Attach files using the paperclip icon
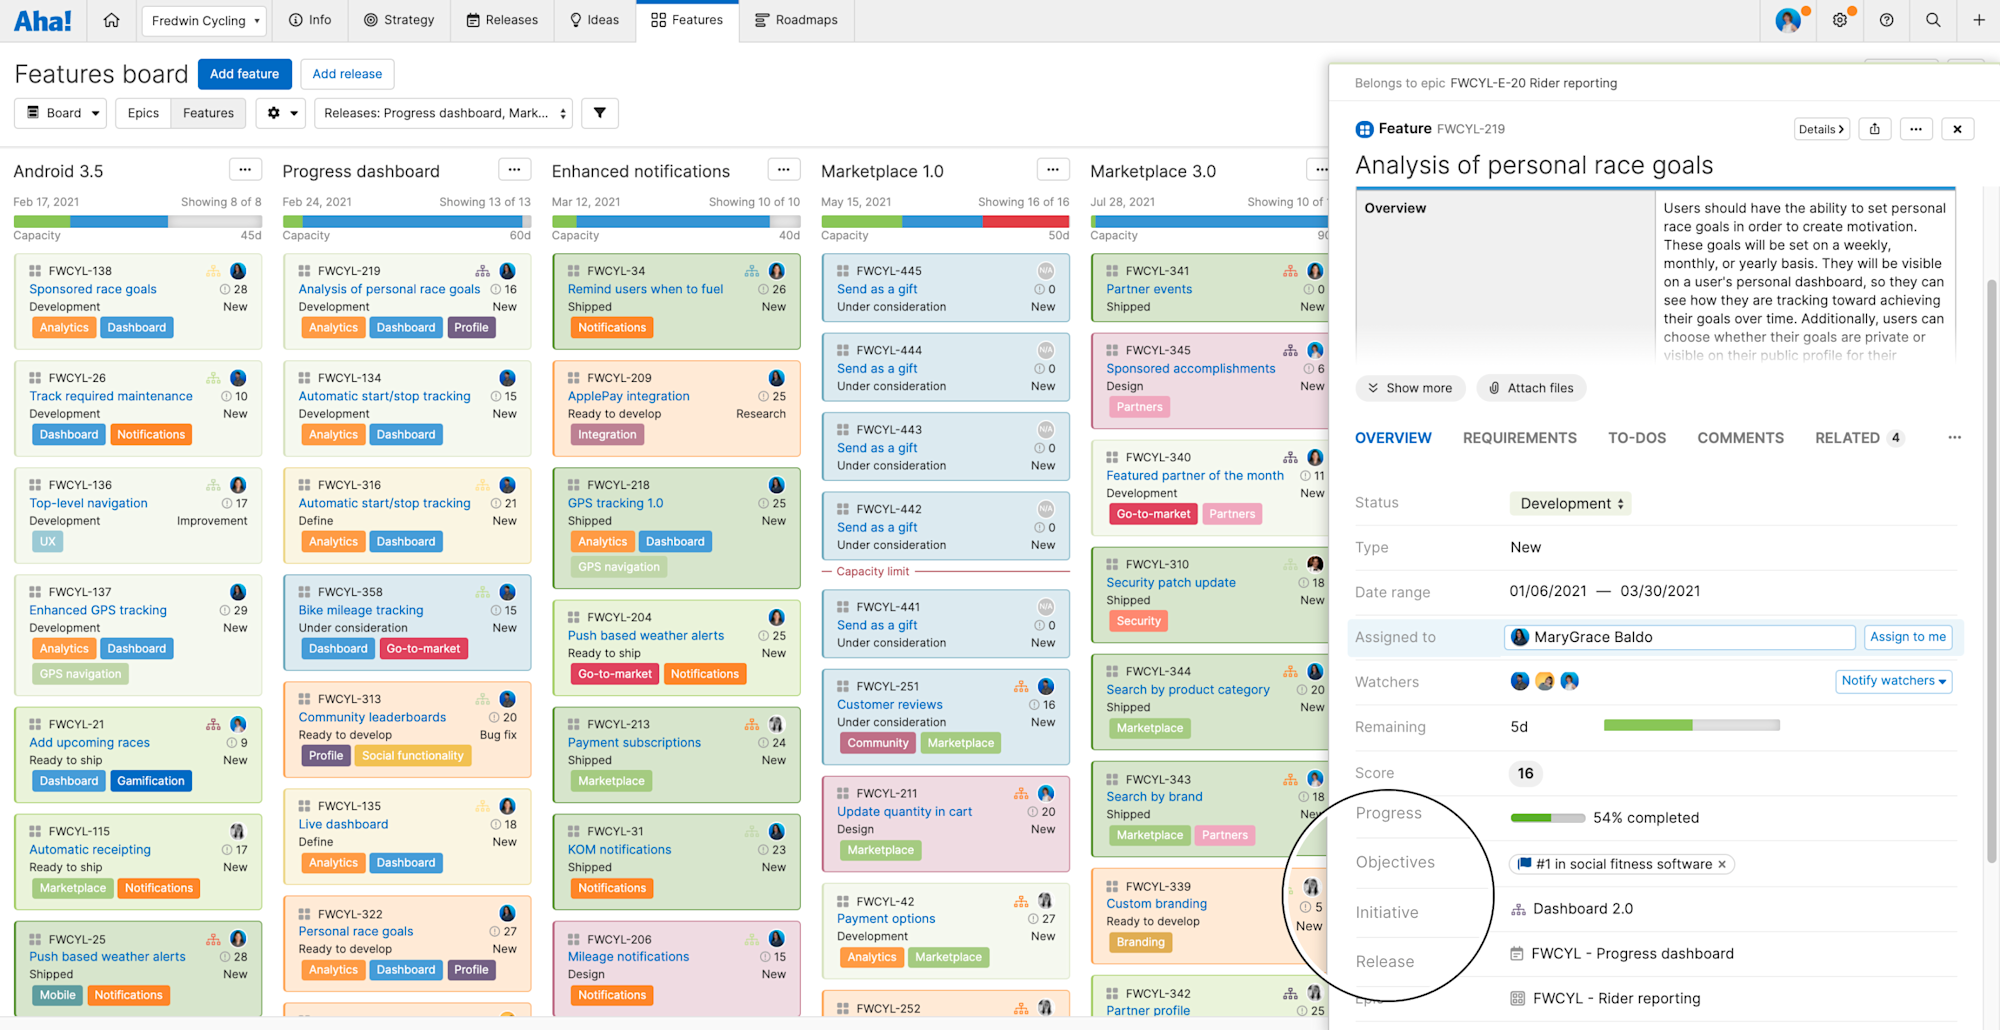 coord(1531,388)
